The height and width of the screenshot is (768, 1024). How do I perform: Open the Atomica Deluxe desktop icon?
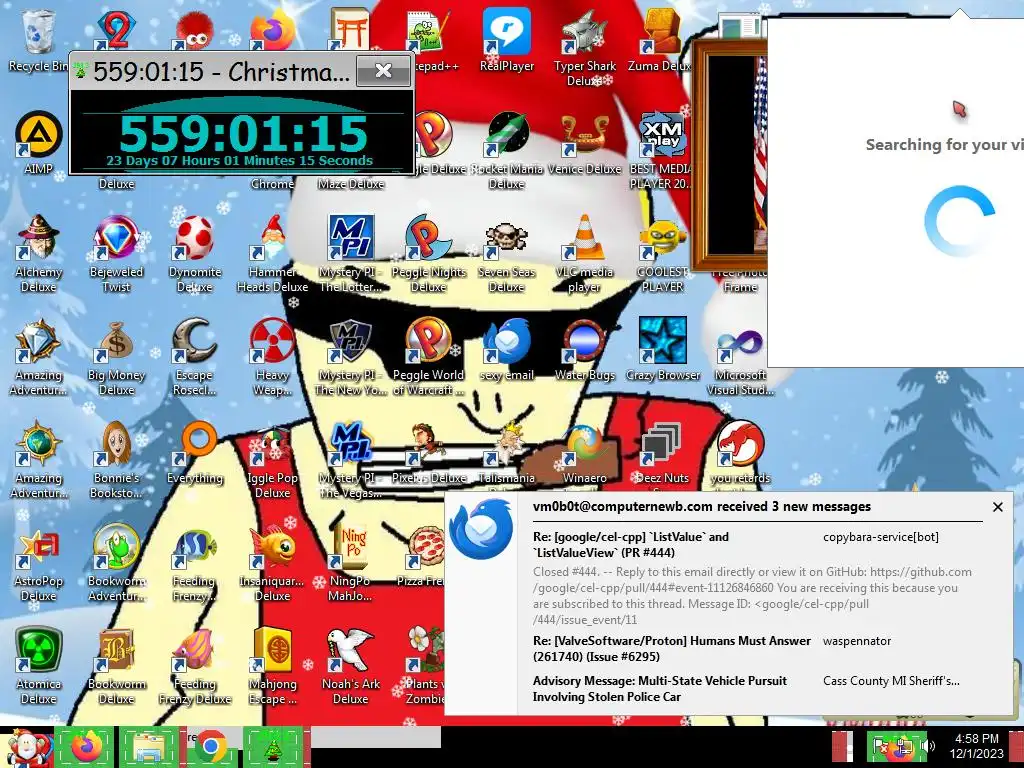pyautogui.click(x=38, y=665)
